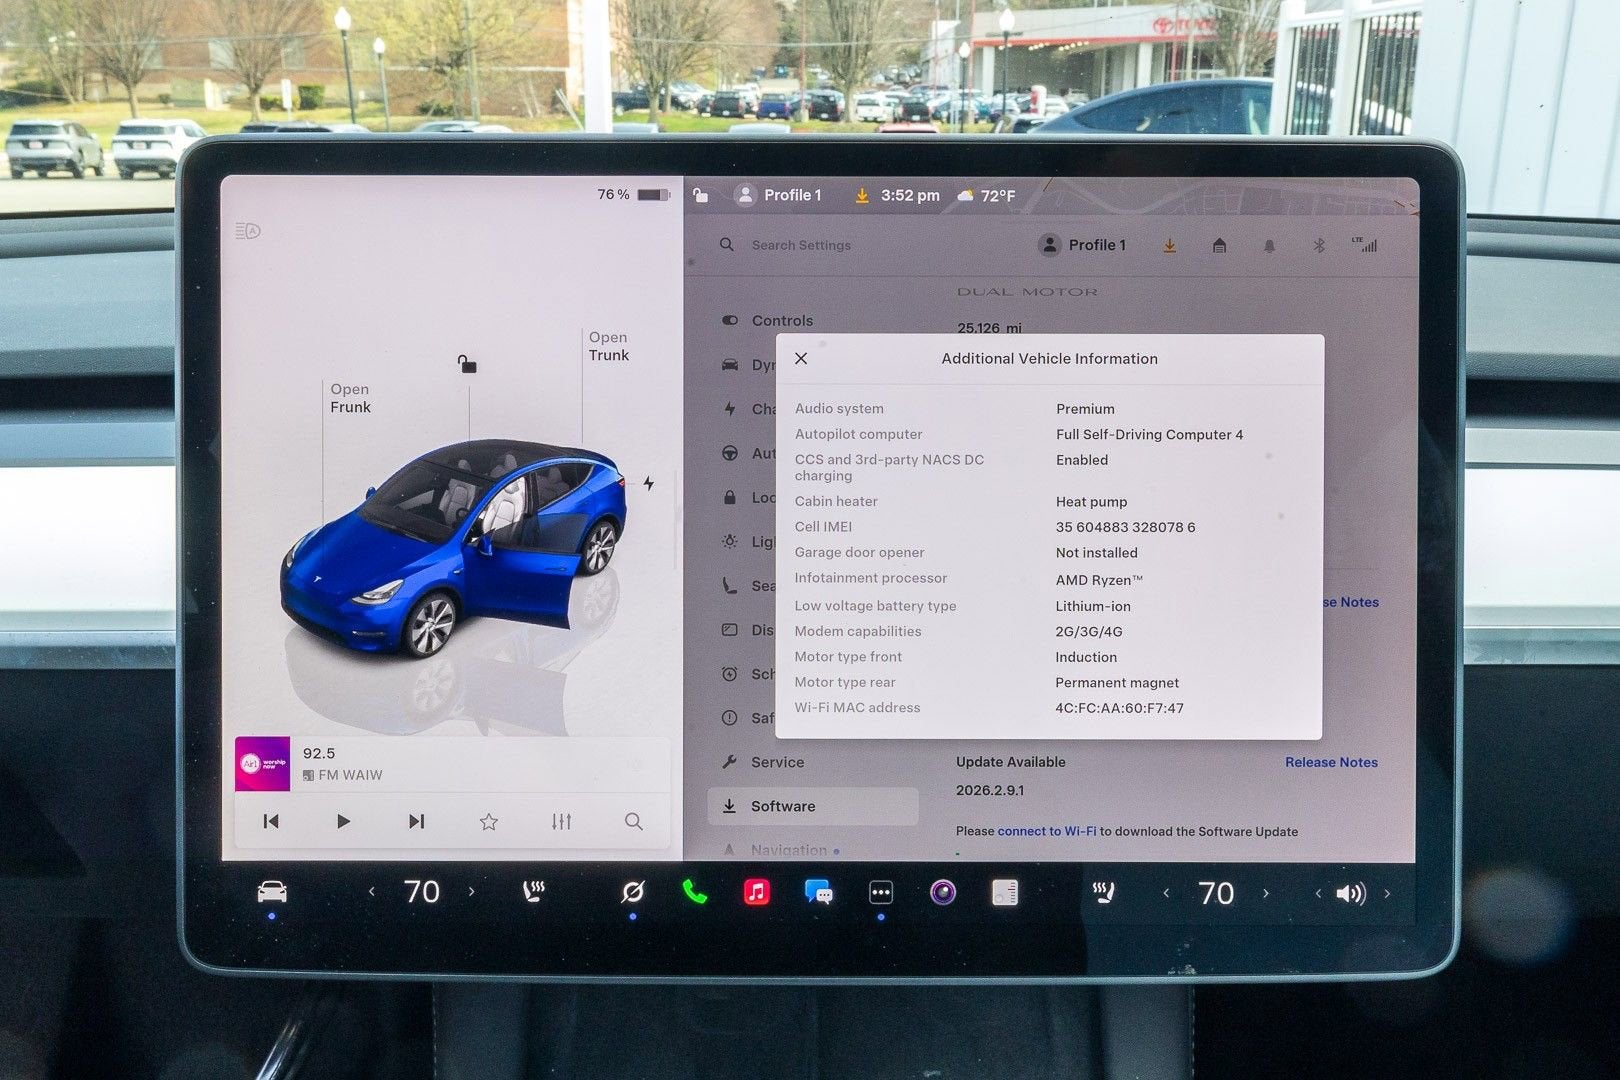The width and height of the screenshot is (1620, 1080).
Task: Toggle the door lock icon above car
Action: click(x=467, y=364)
